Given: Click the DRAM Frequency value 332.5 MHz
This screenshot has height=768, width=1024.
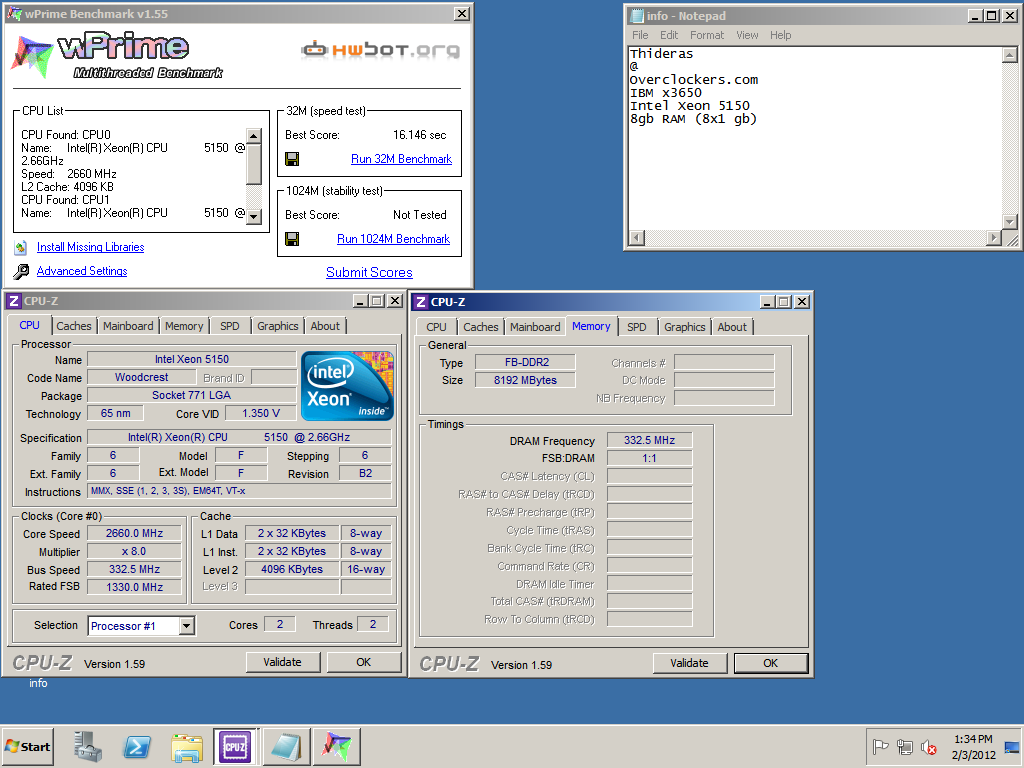Looking at the screenshot, I should coord(649,440).
